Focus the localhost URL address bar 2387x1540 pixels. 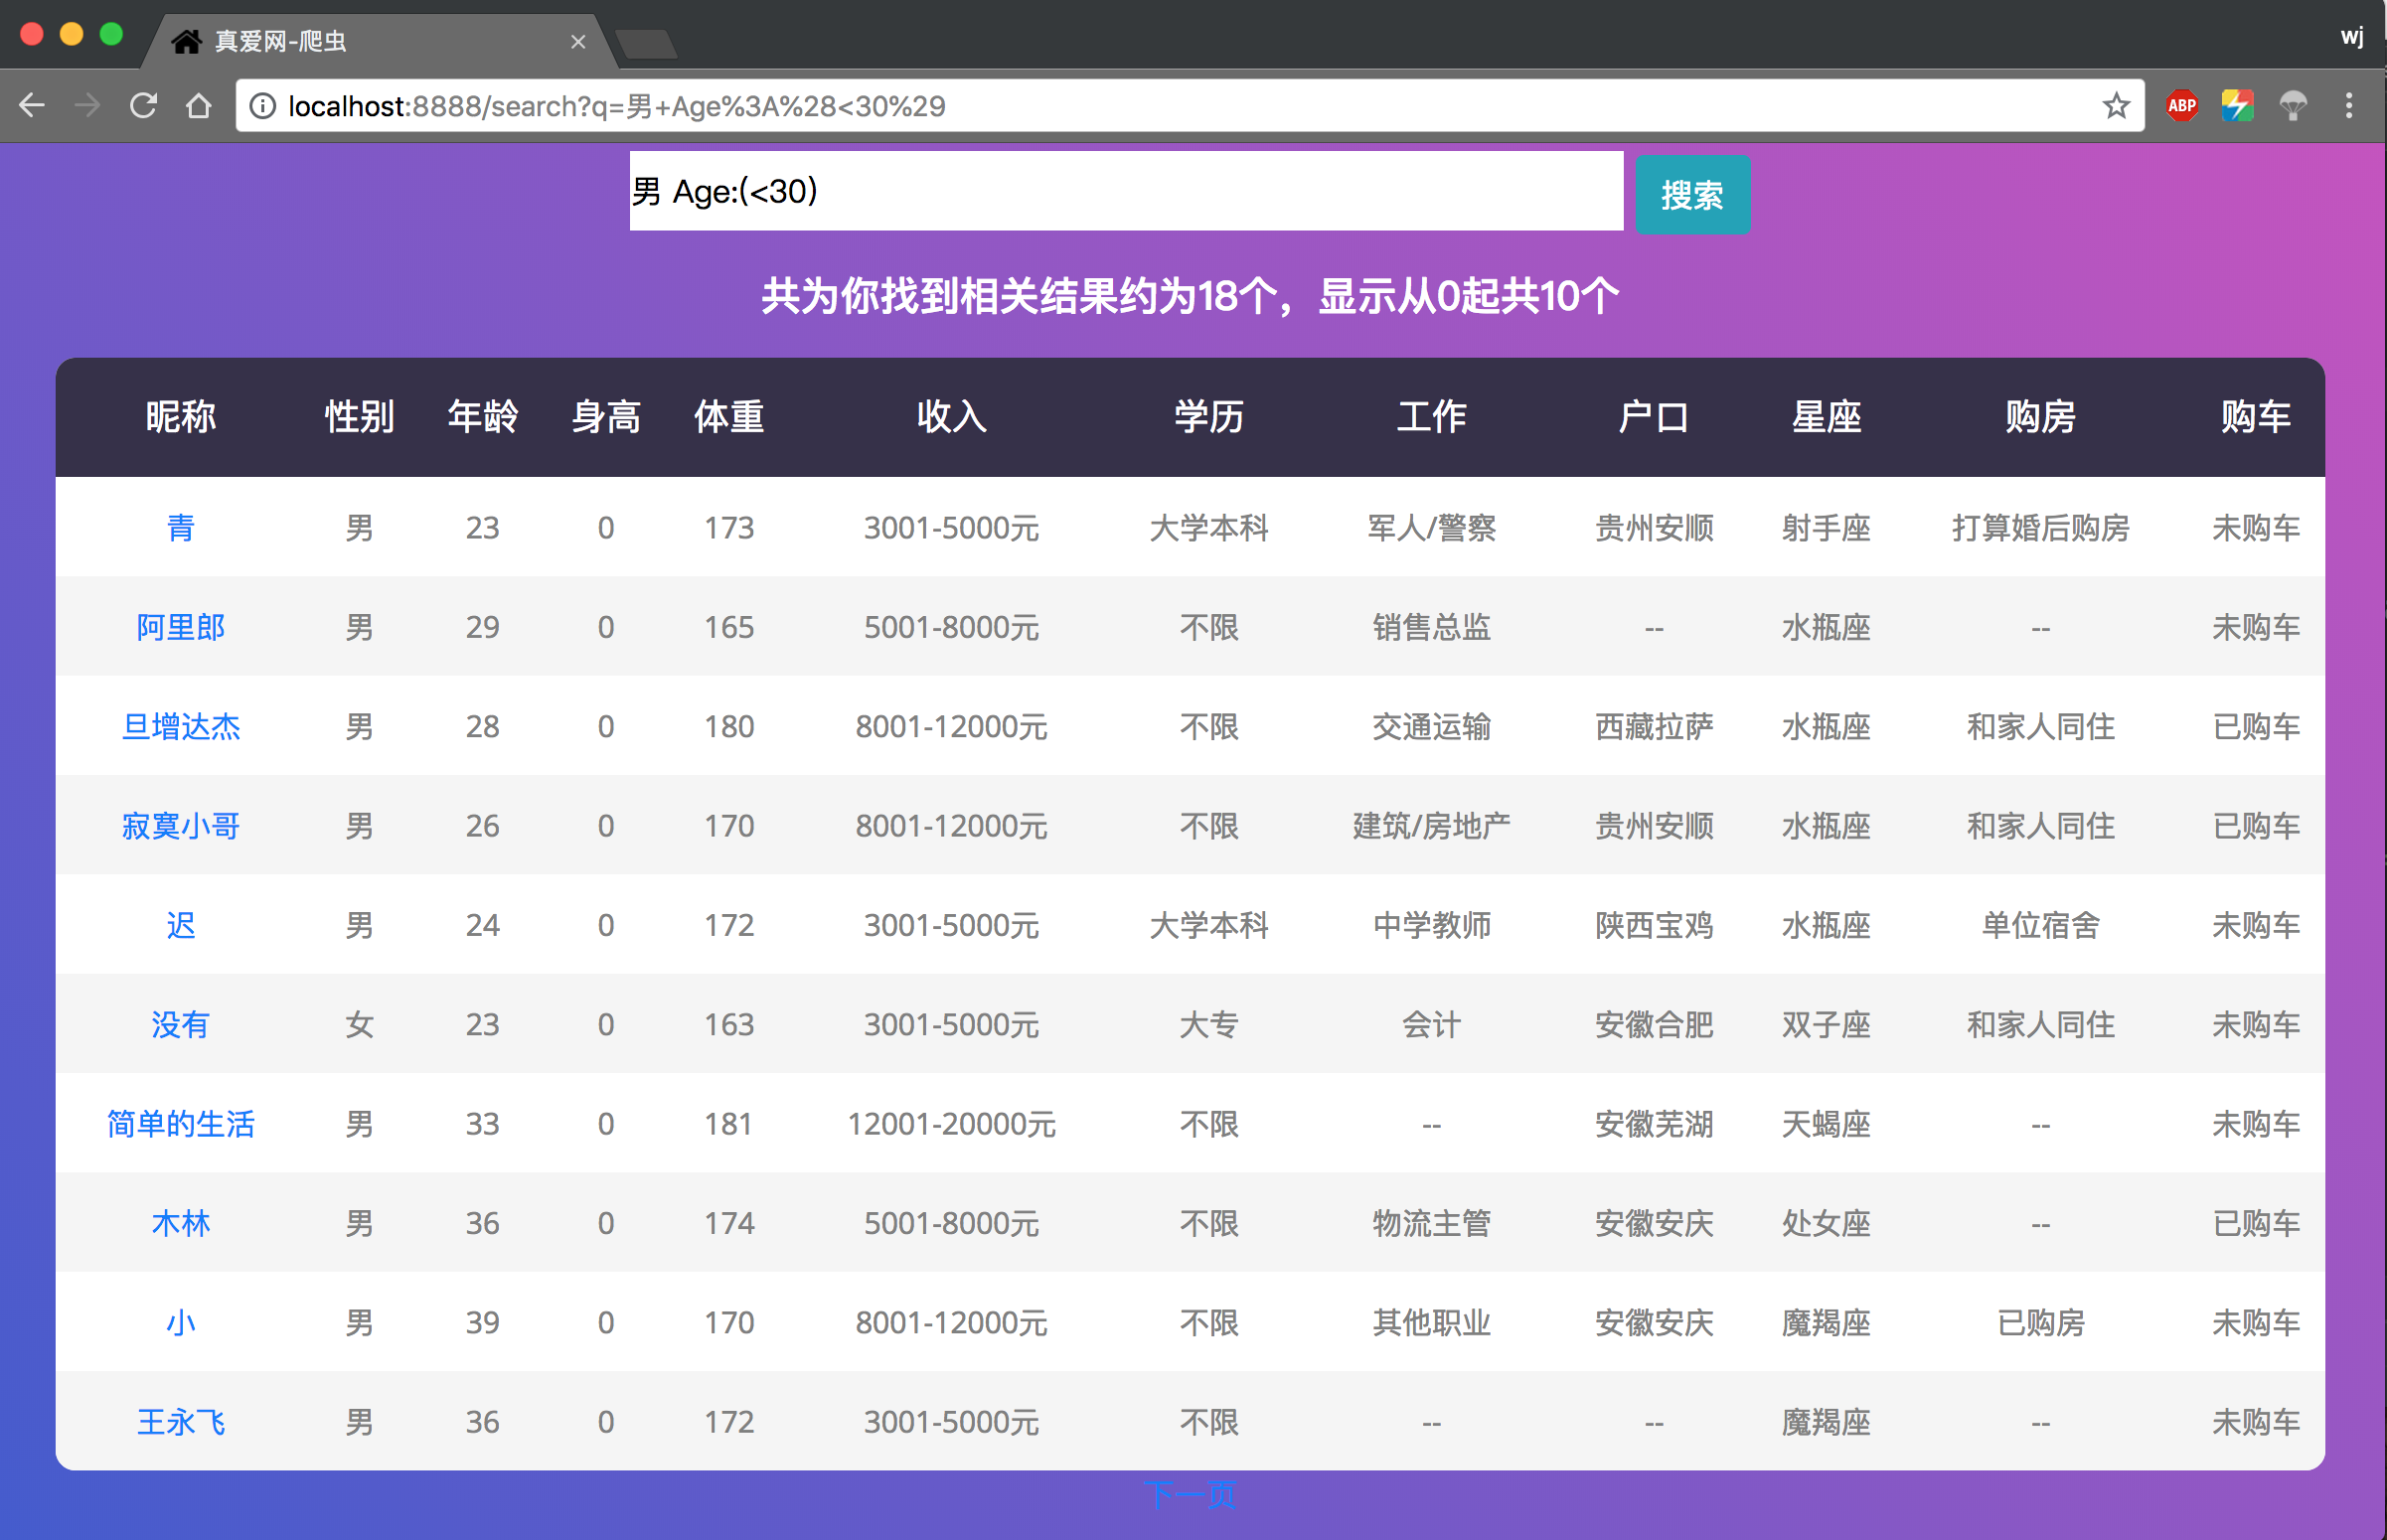click(1100, 105)
